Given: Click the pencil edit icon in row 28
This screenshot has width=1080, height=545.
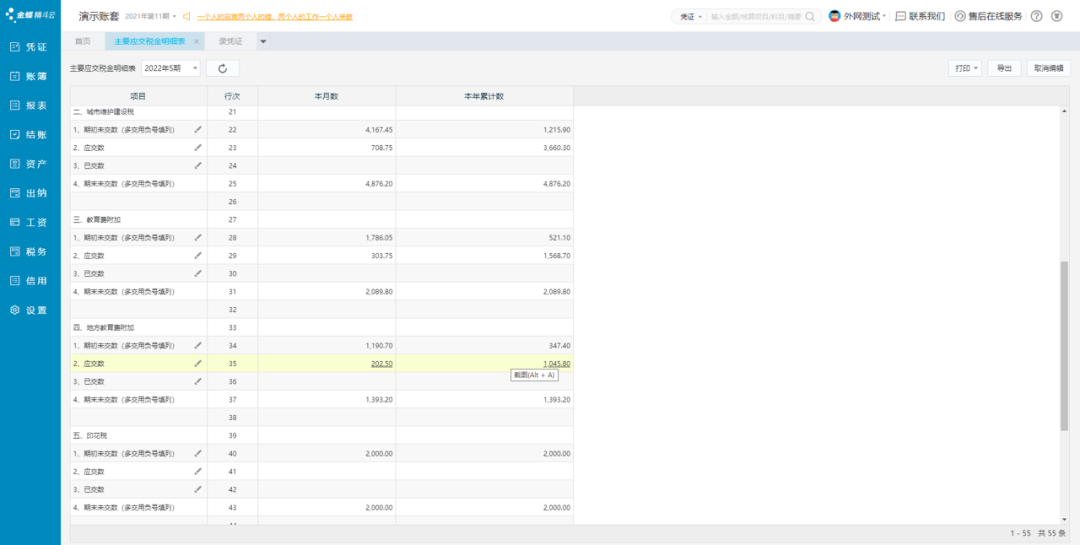Looking at the screenshot, I should coord(198,237).
